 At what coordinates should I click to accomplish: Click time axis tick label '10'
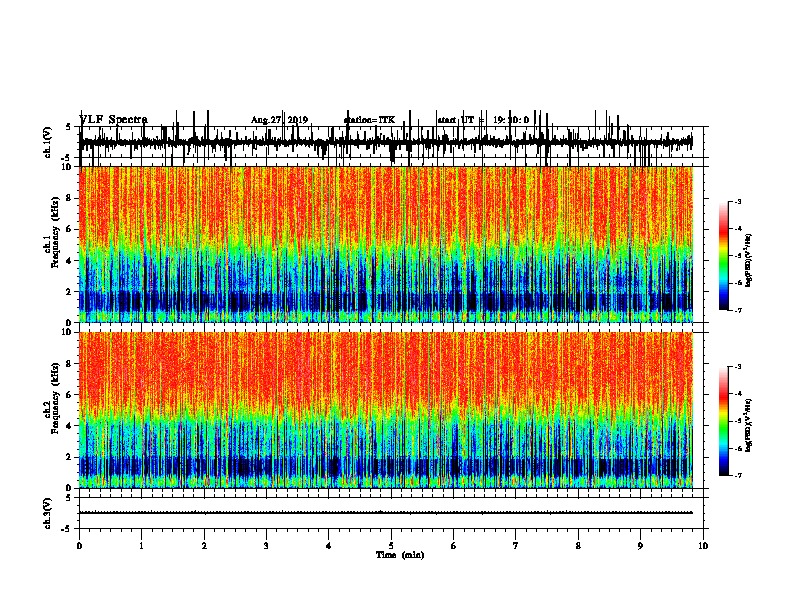[703, 546]
